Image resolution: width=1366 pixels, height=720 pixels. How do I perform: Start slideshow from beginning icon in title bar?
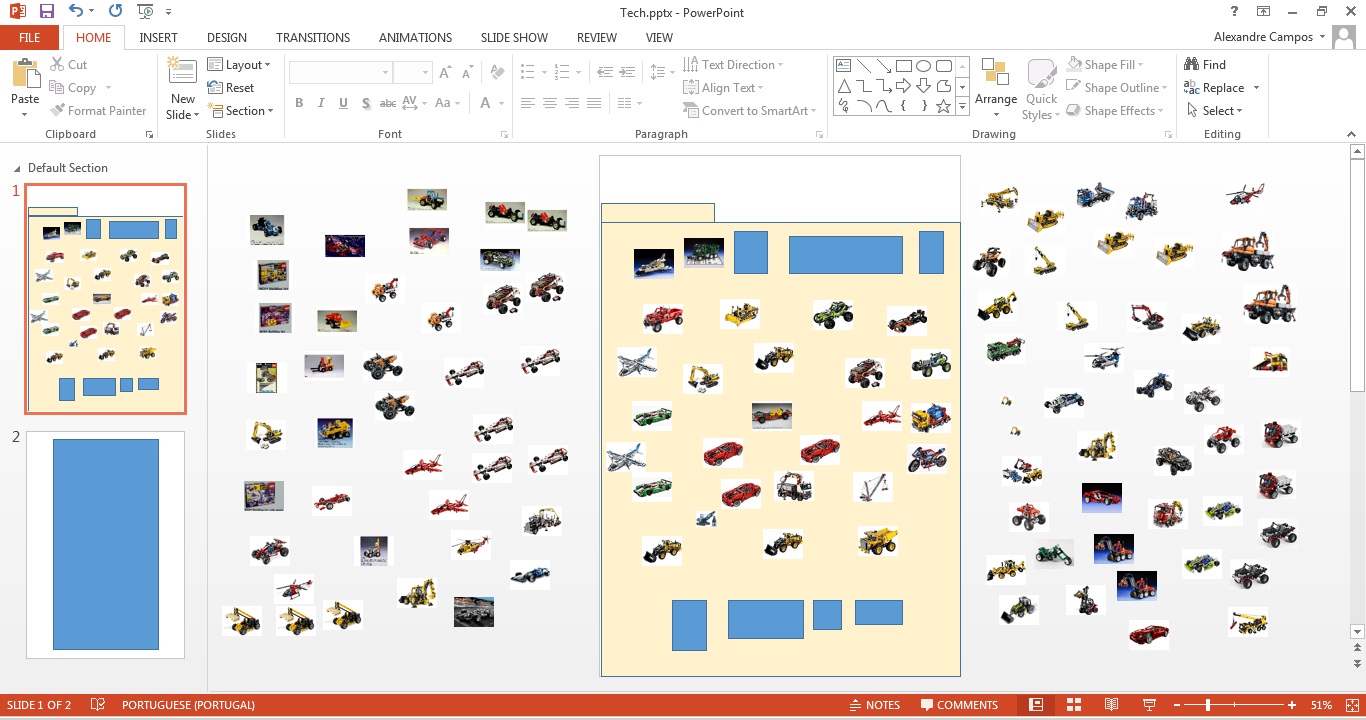tap(145, 11)
